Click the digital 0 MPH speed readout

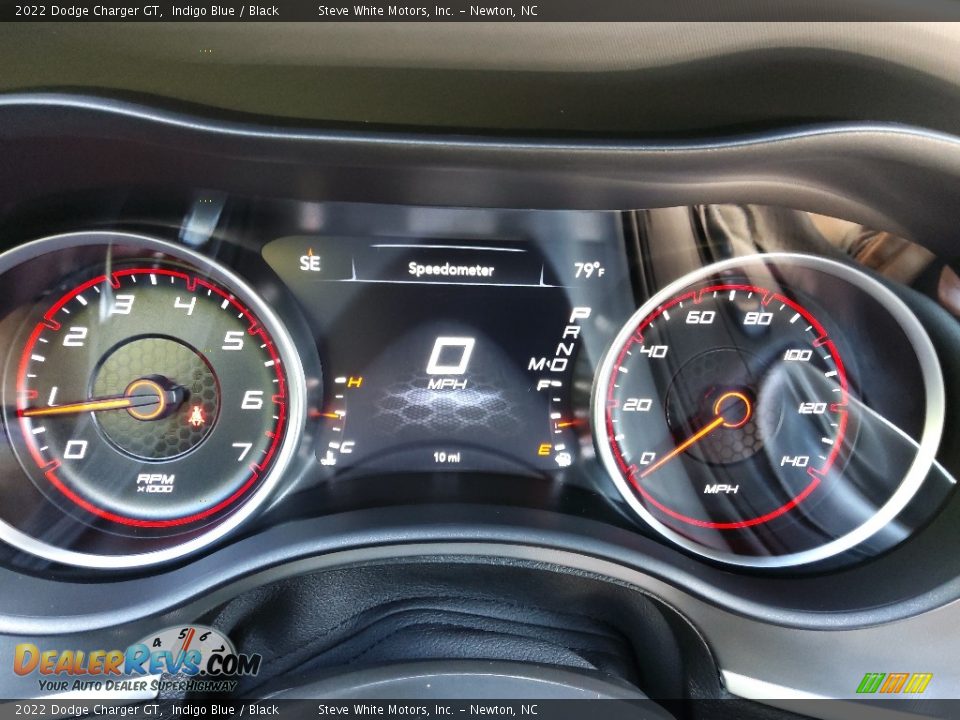click(x=449, y=364)
